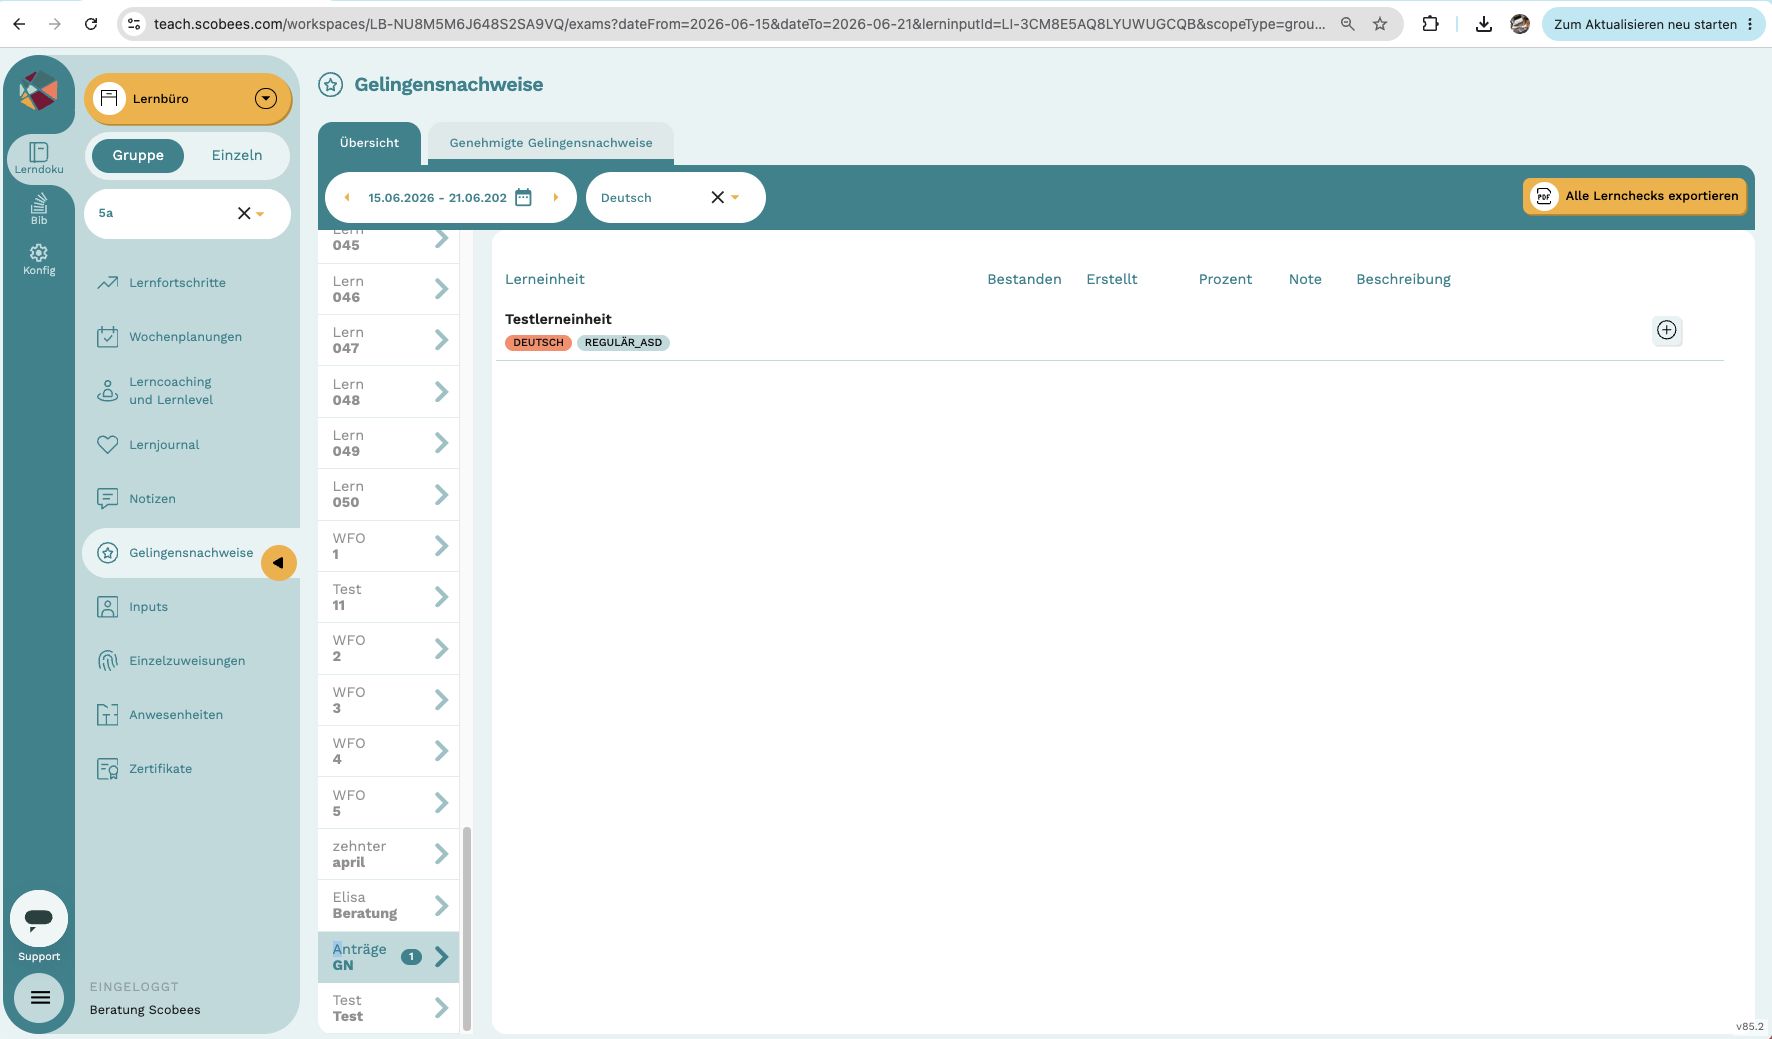This screenshot has width=1772, height=1039.
Task: Open the 5a group dropdown arrow
Action: [x=261, y=214]
